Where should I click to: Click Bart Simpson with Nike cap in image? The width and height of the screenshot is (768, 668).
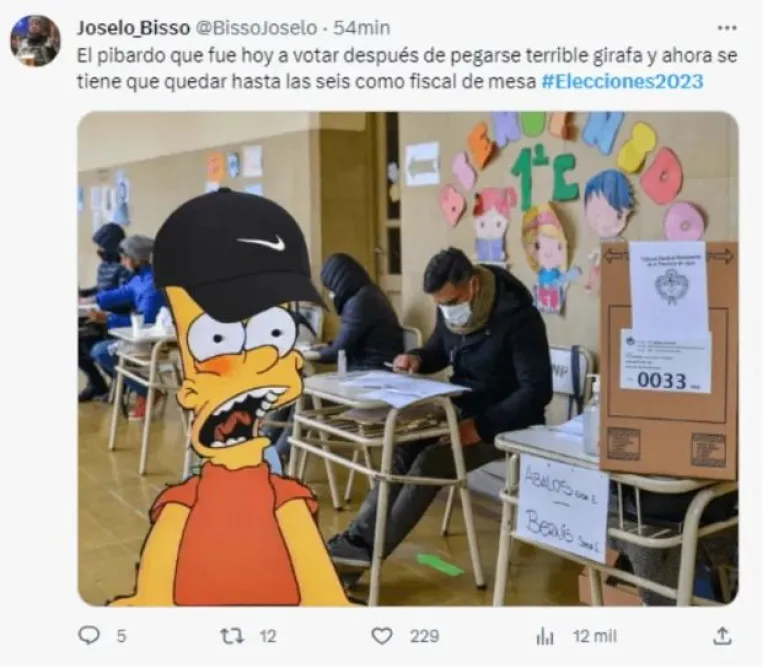235,397
